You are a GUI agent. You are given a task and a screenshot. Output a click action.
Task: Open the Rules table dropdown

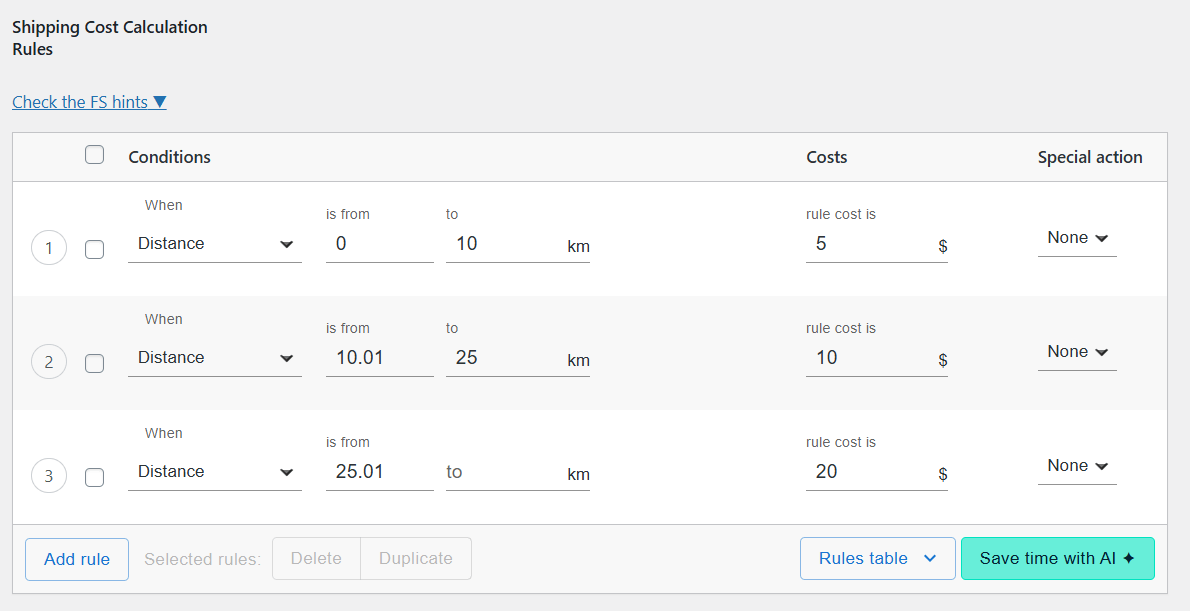[x=877, y=558]
